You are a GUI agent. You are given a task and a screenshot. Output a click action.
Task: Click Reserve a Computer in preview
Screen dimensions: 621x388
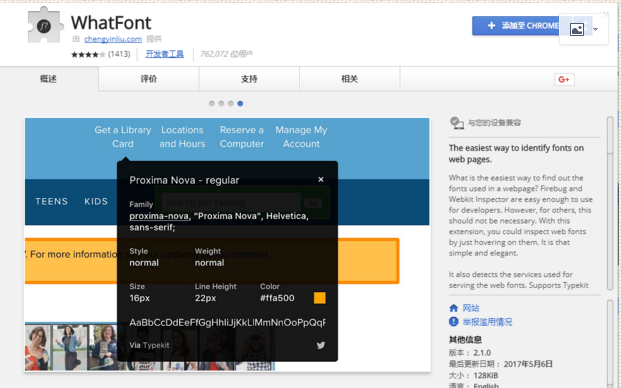(242, 137)
